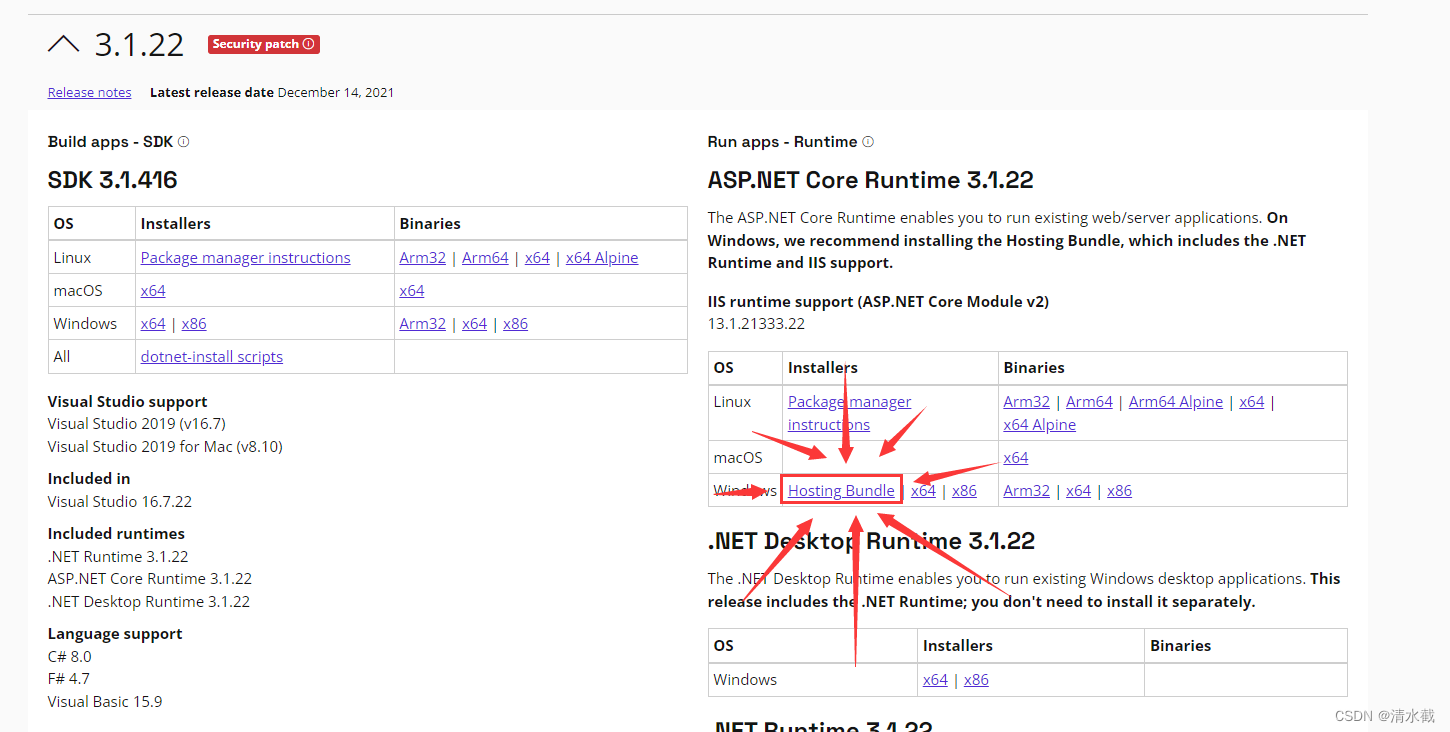Download .NET Desktop Runtime Windows x64 installer

pos(935,679)
